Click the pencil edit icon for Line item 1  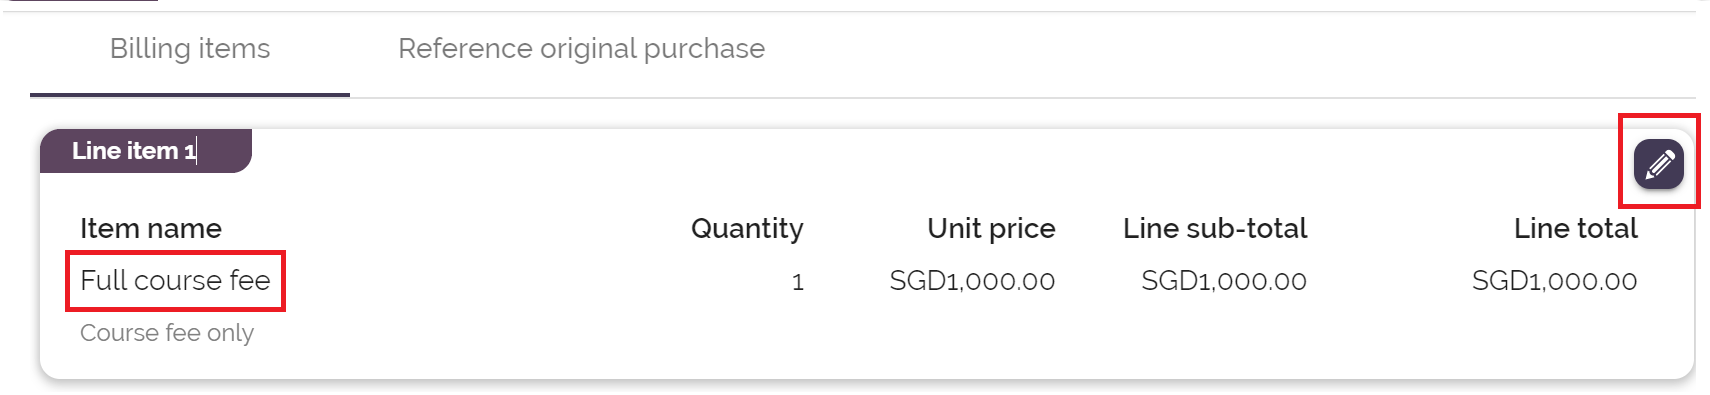pyautogui.click(x=1658, y=164)
